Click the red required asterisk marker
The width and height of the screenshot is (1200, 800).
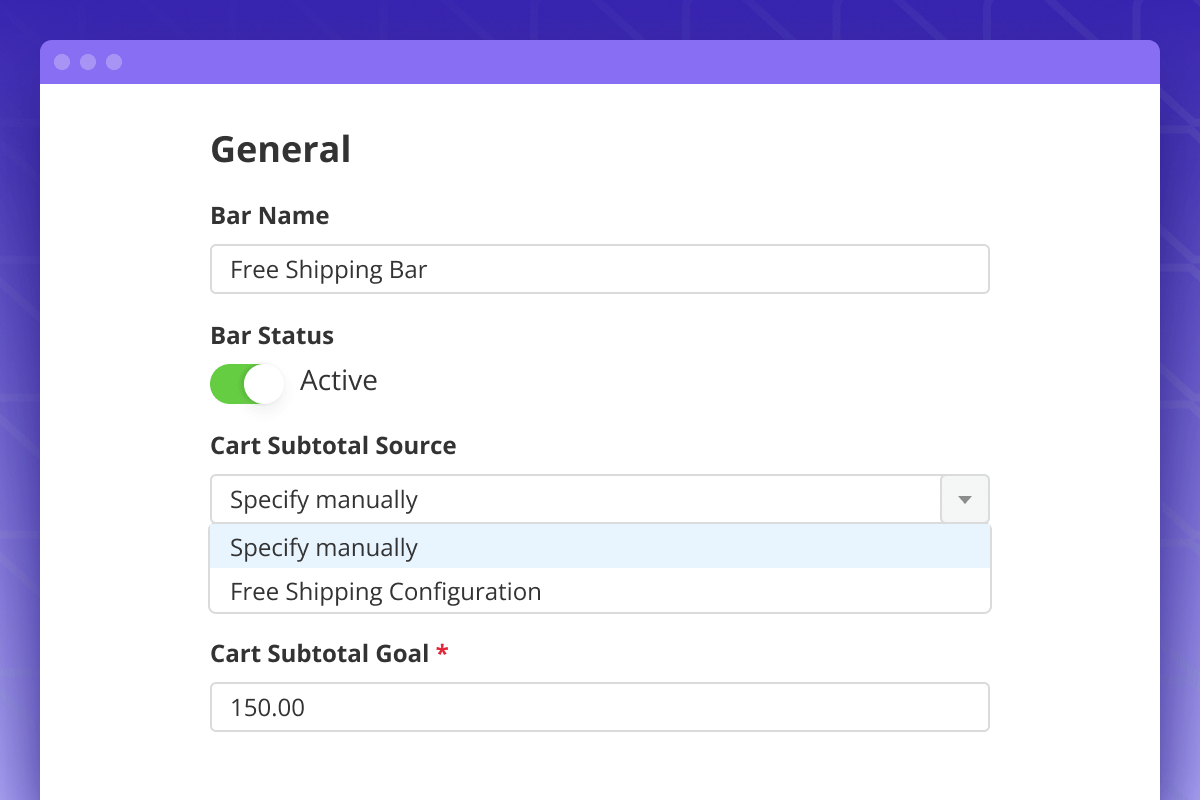point(442,651)
